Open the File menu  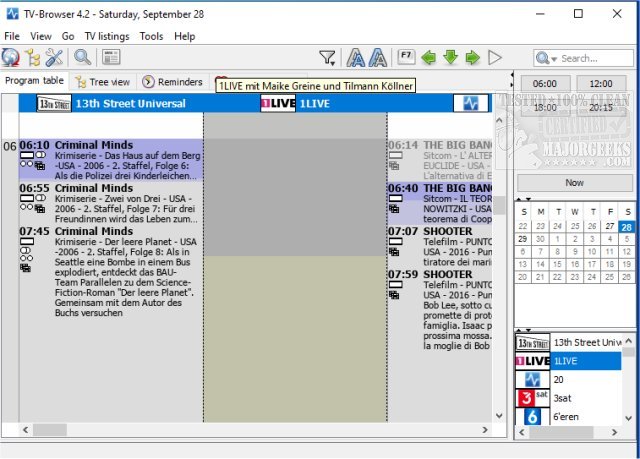click(12, 36)
